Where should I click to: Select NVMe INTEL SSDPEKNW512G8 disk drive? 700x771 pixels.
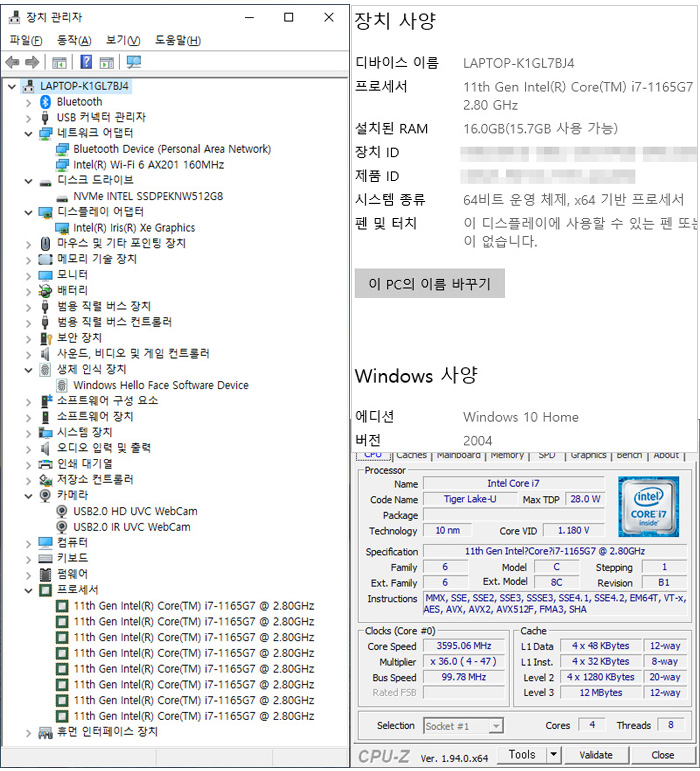(x=148, y=196)
